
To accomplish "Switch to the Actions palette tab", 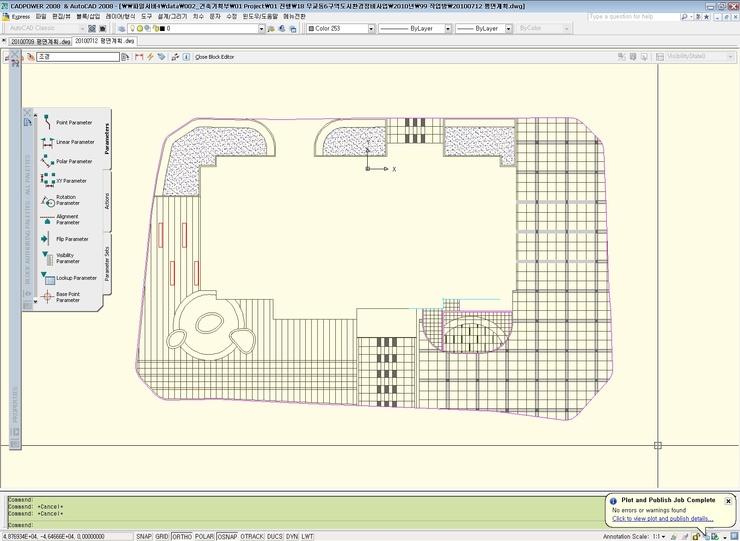I will [107, 201].
